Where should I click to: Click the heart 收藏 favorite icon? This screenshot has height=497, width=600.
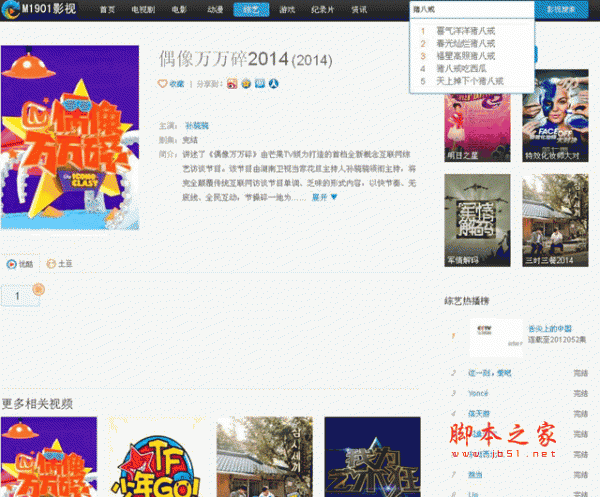click(x=162, y=83)
